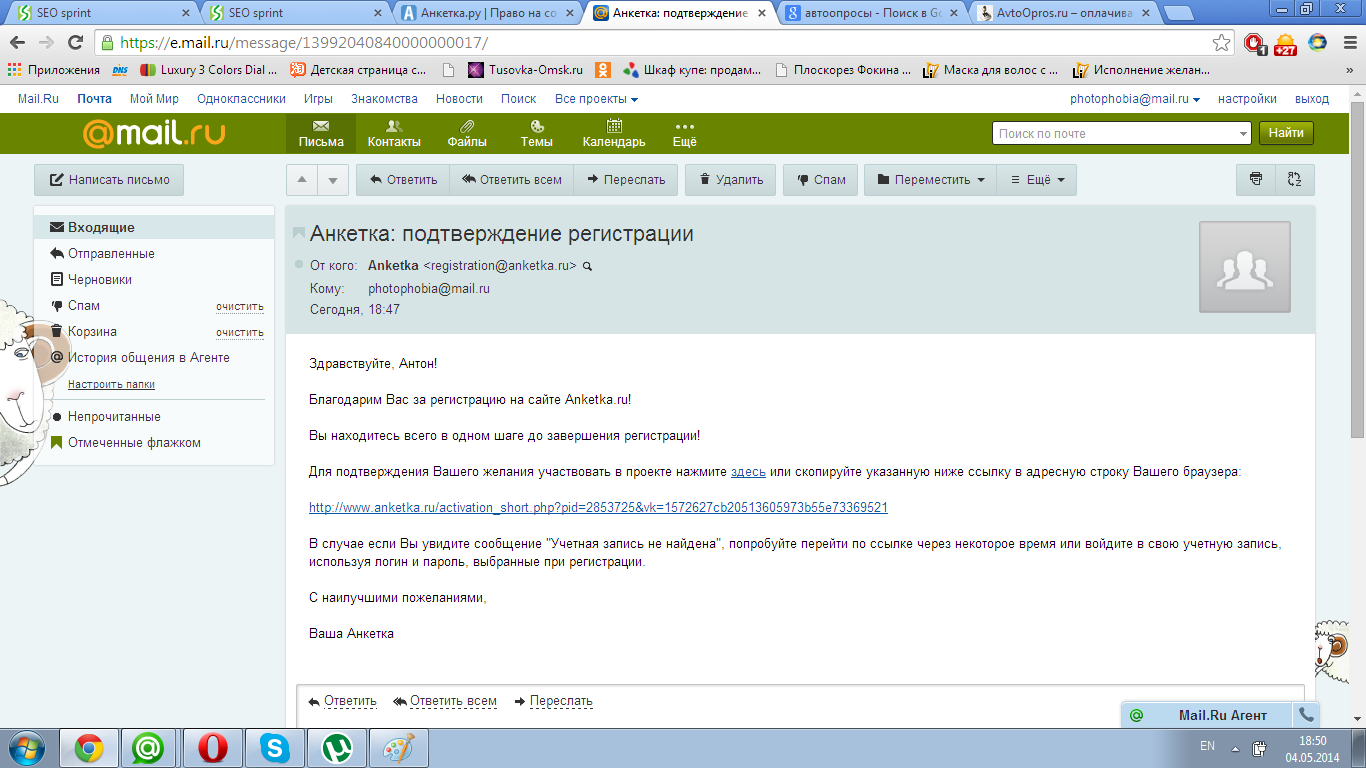Screen dimensions: 1366x768
Task: Delete the message with Удалить
Action: (x=731, y=180)
